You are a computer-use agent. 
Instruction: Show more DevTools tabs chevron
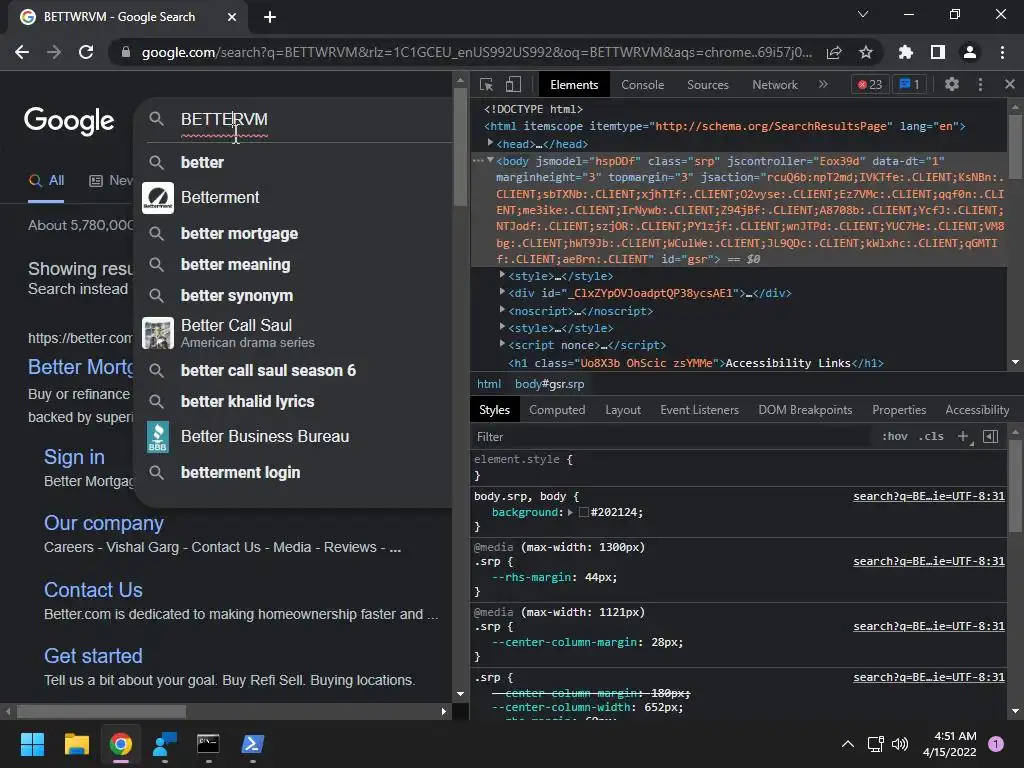(x=823, y=84)
